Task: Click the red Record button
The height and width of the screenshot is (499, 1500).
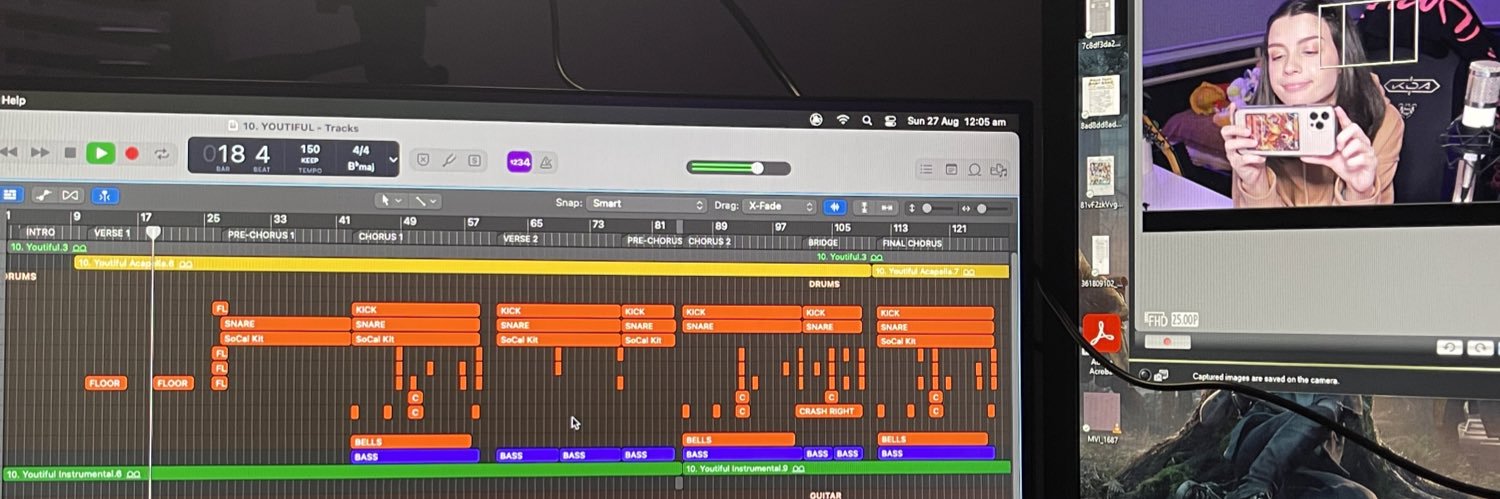Action: pos(131,154)
